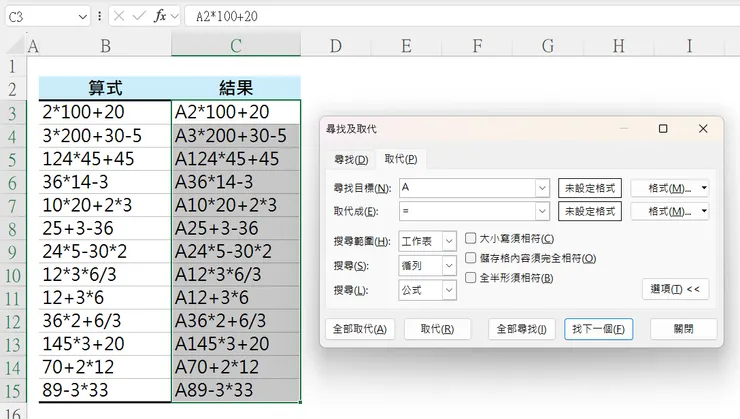Click the 取代(R) button
This screenshot has height=419, width=740.
[x=437, y=329]
